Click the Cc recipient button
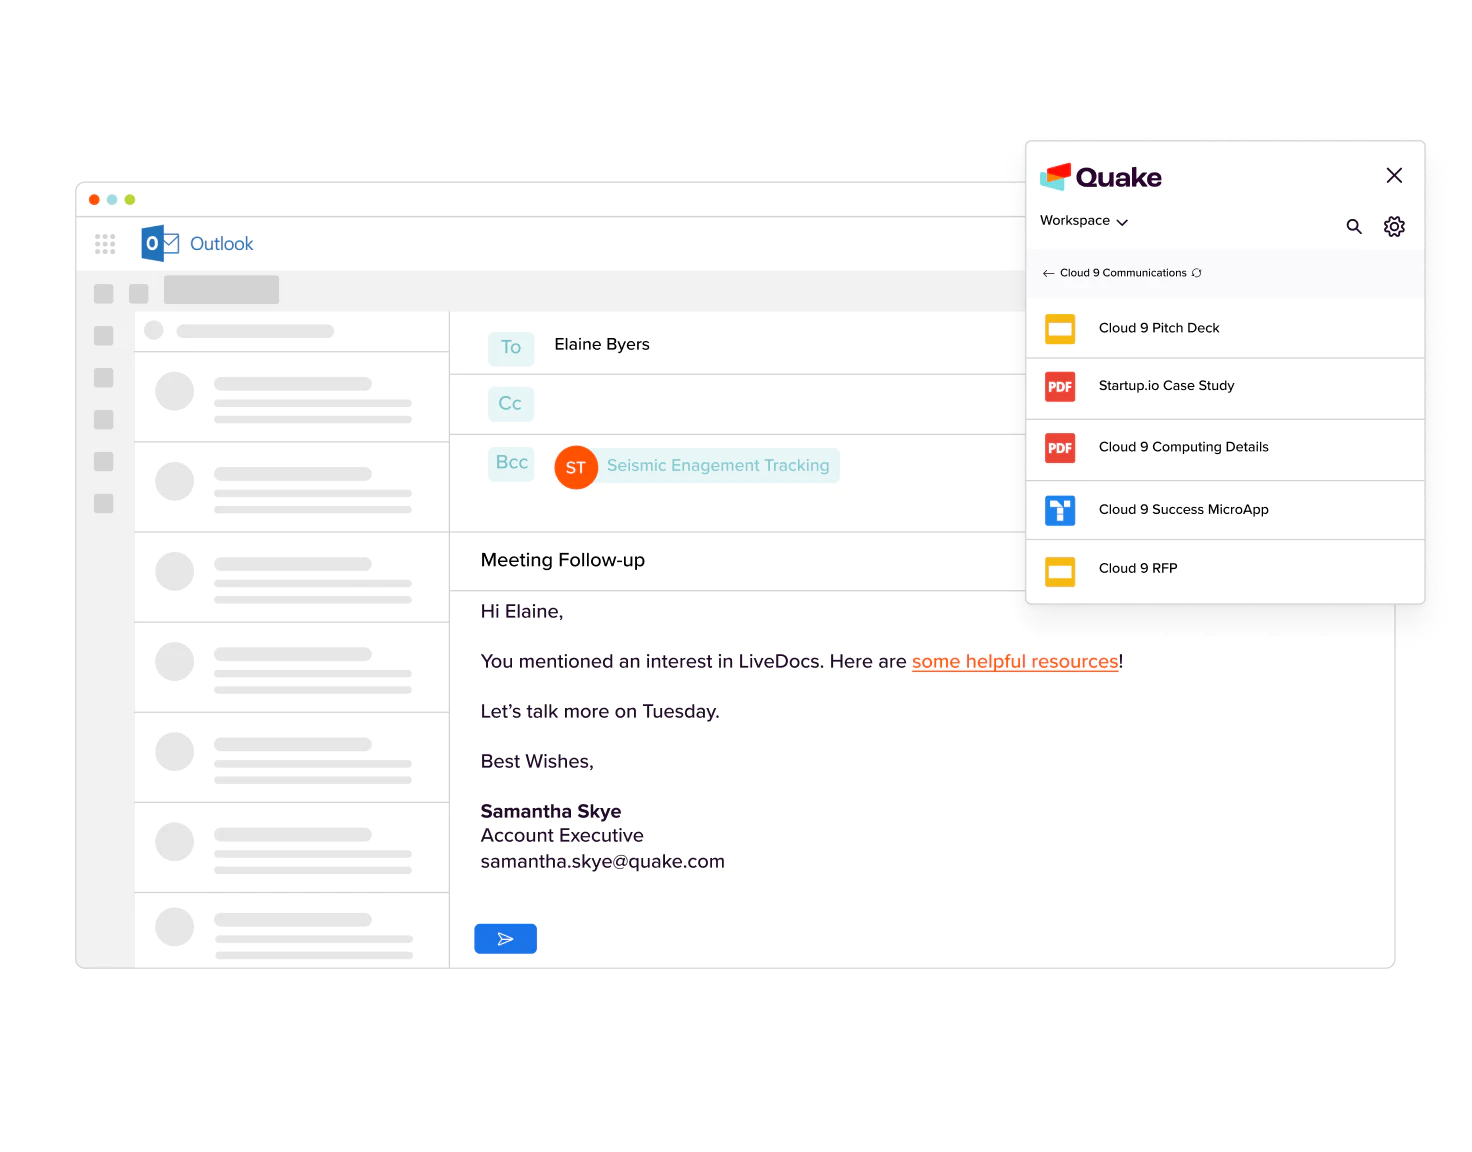This screenshot has width=1472, height=1152. [511, 404]
